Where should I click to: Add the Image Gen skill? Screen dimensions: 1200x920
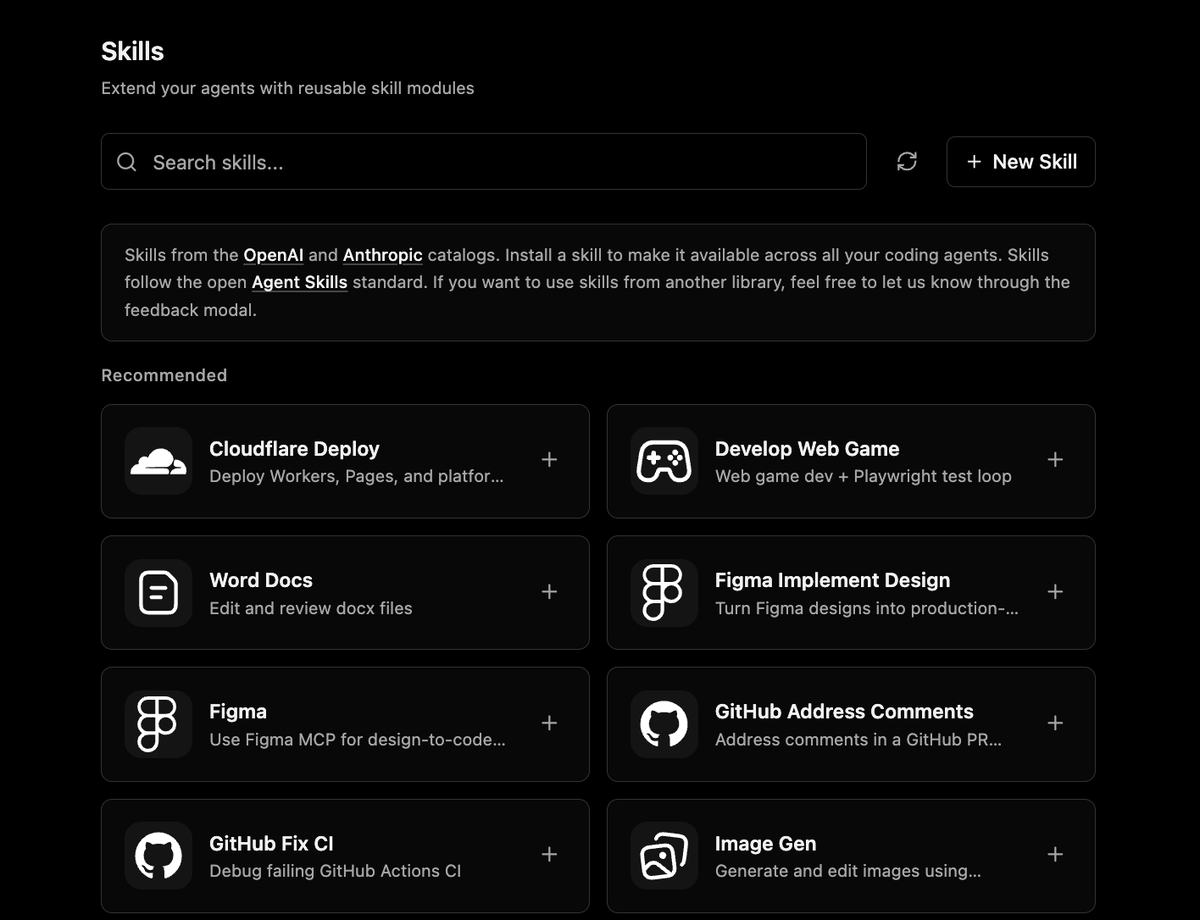point(1055,855)
